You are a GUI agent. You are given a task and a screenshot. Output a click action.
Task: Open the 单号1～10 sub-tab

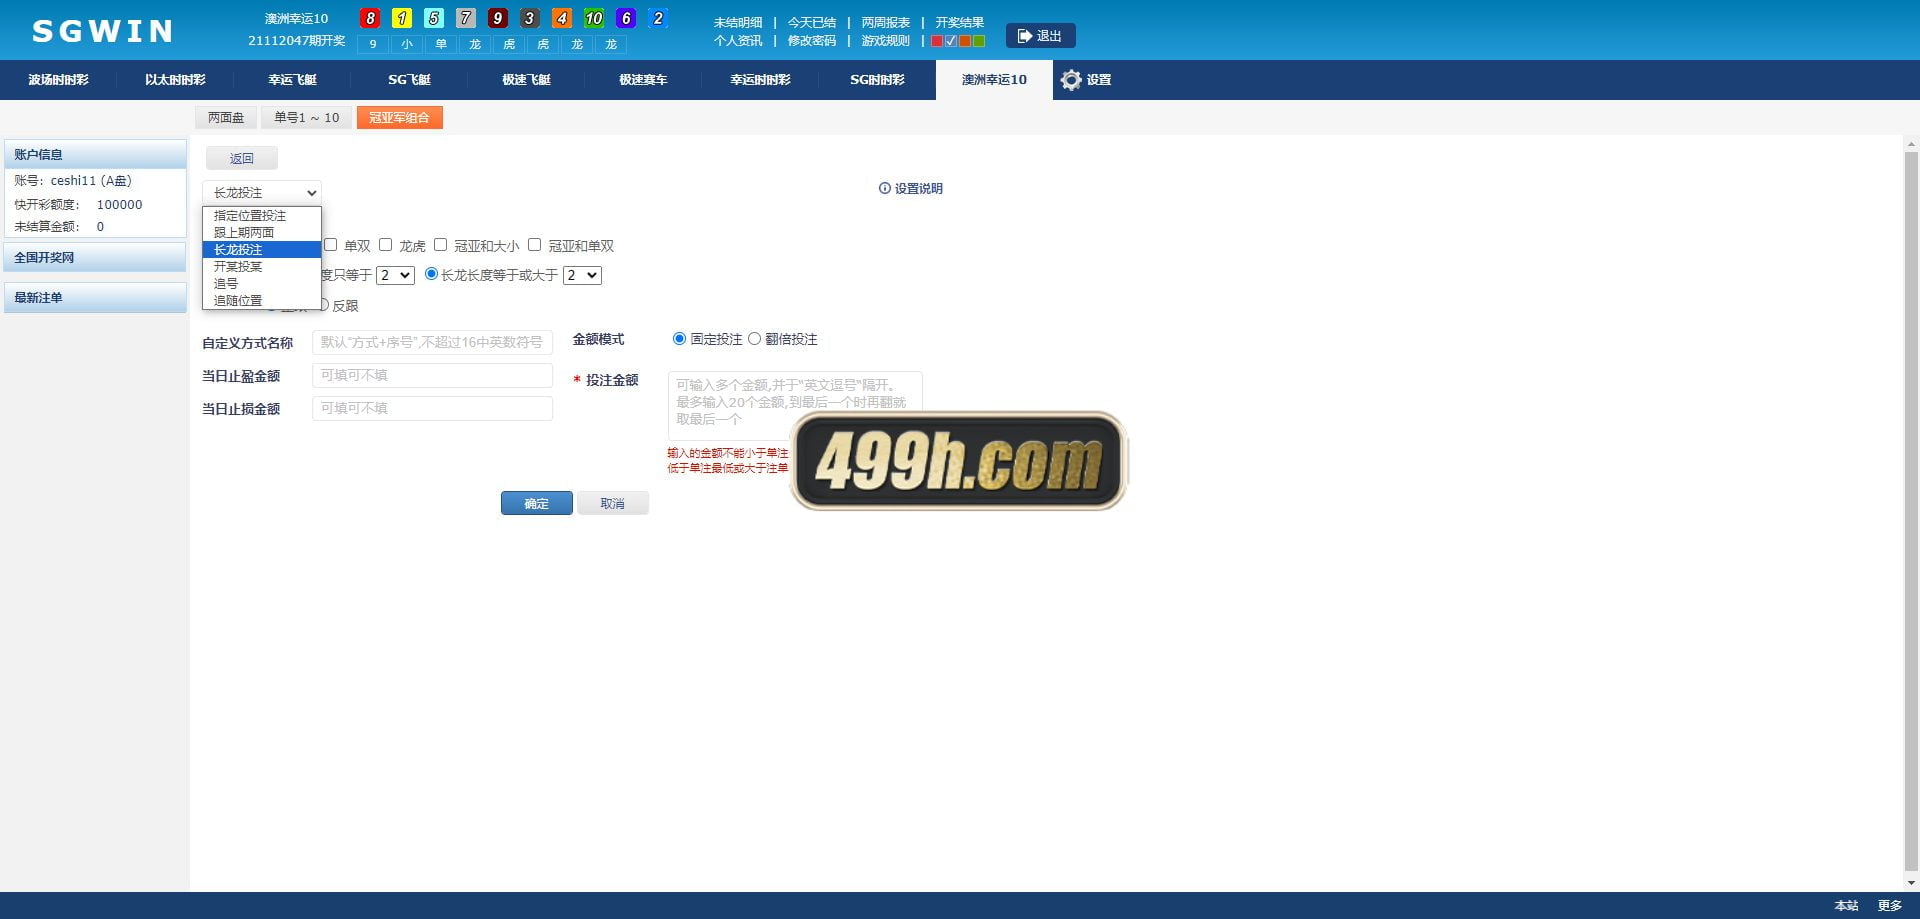pos(306,118)
